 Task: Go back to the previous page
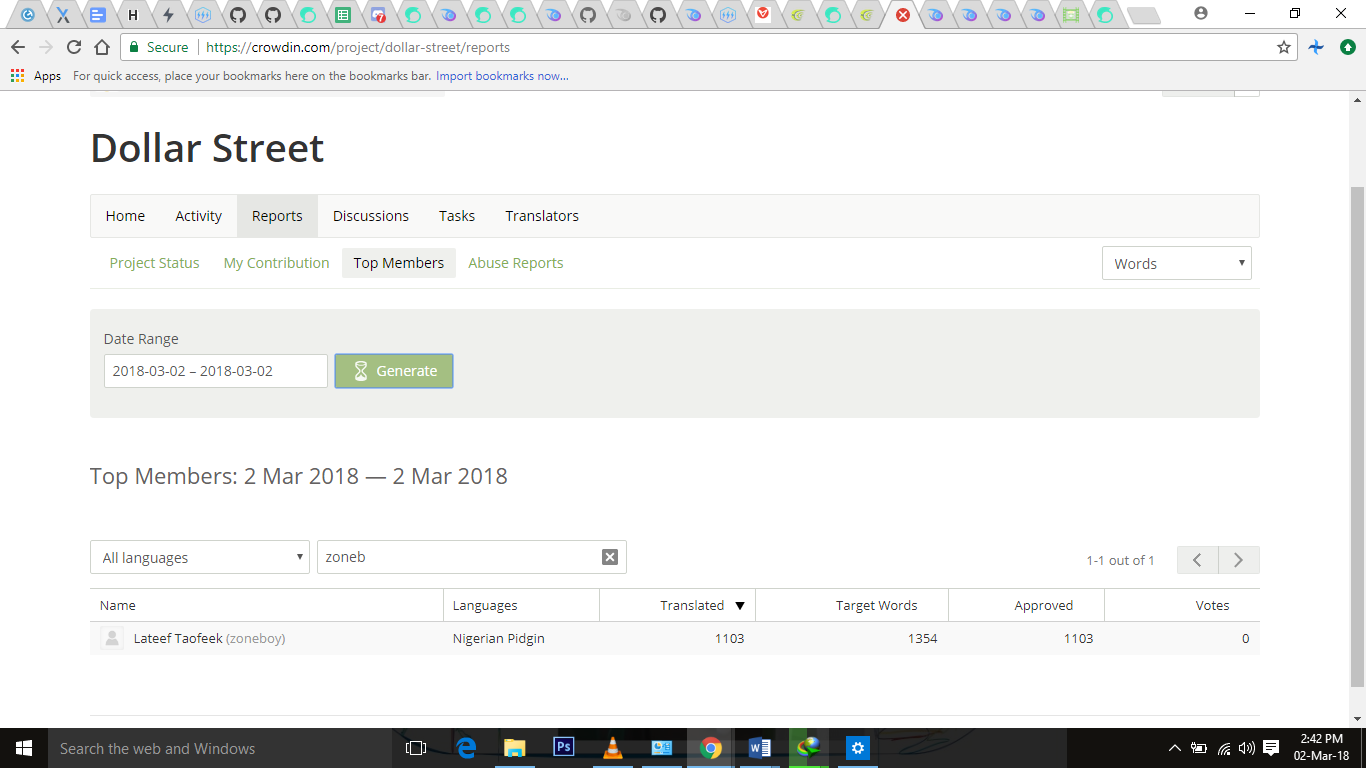(x=18, y=47)
